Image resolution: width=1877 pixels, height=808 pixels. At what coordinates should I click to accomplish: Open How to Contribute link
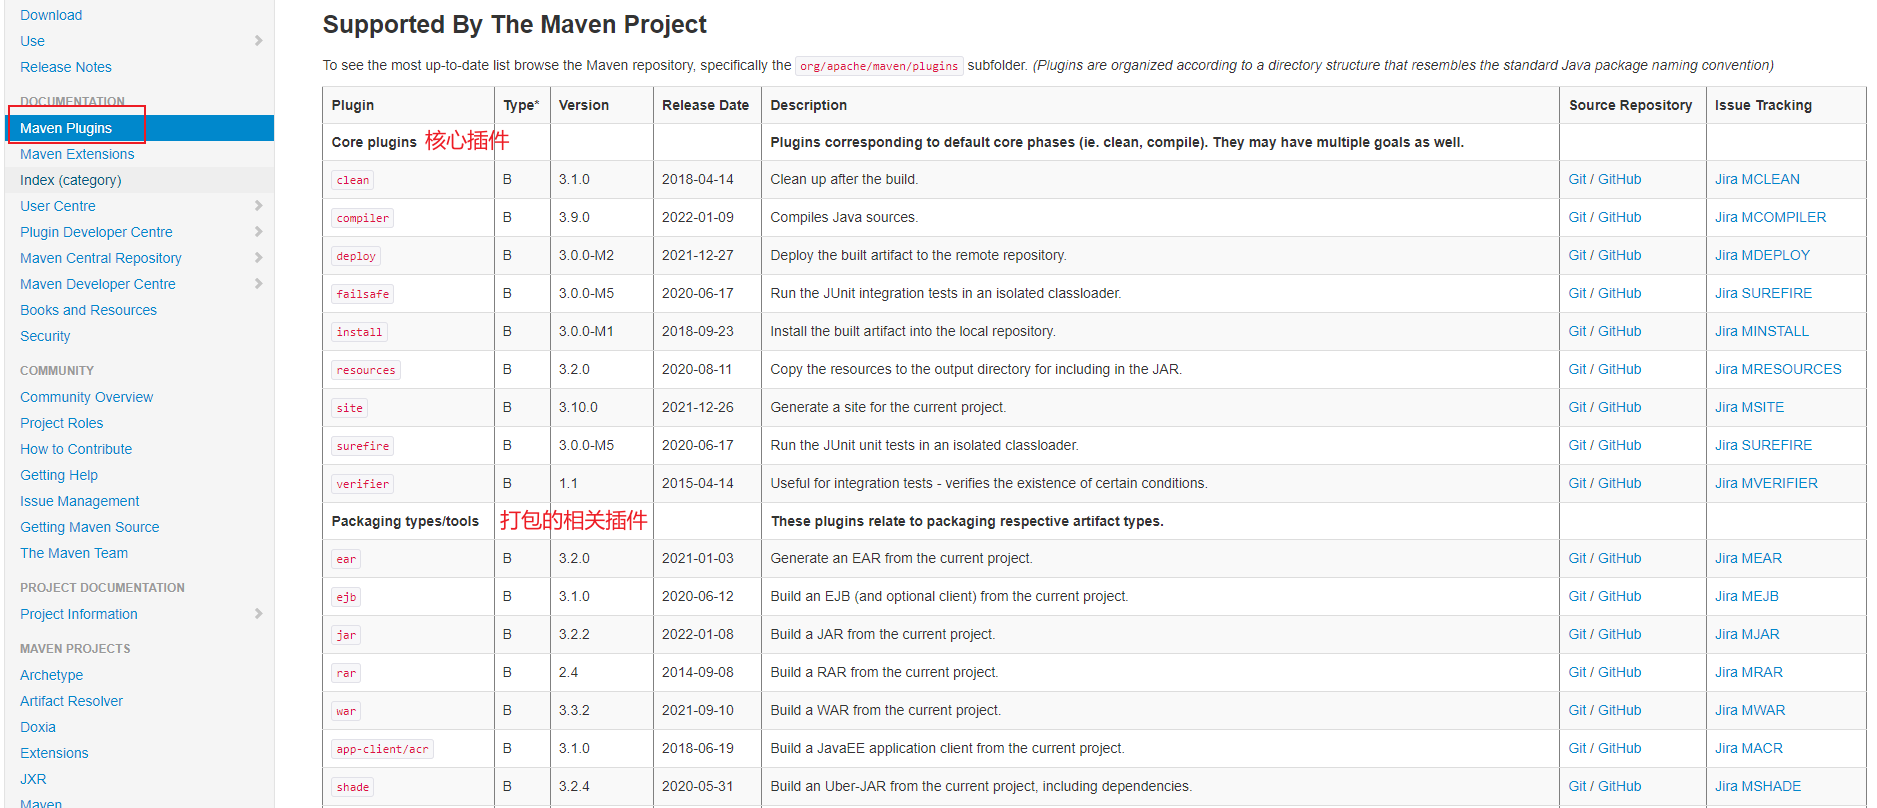[76, 449]
